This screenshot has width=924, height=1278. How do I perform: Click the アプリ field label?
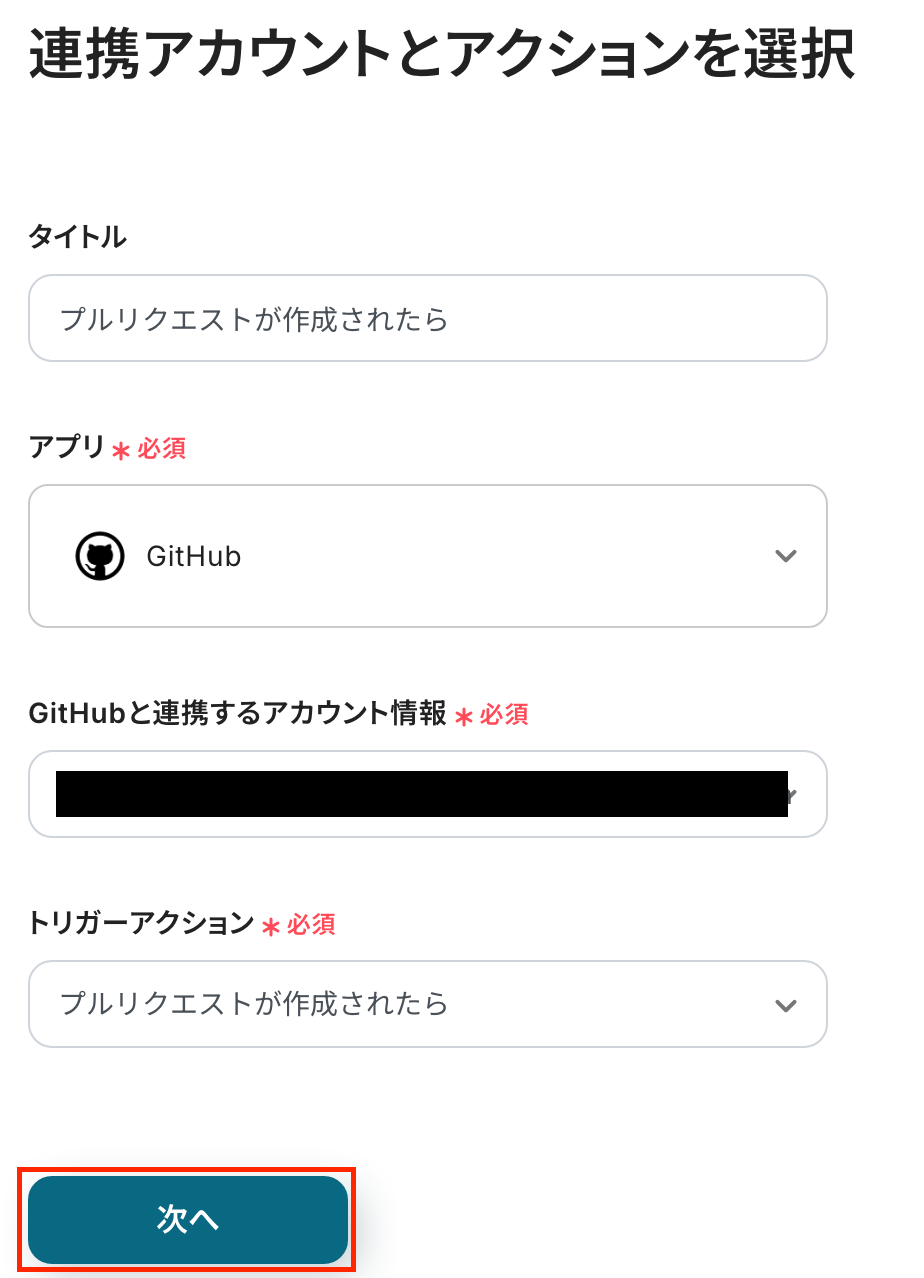(67, 448)
